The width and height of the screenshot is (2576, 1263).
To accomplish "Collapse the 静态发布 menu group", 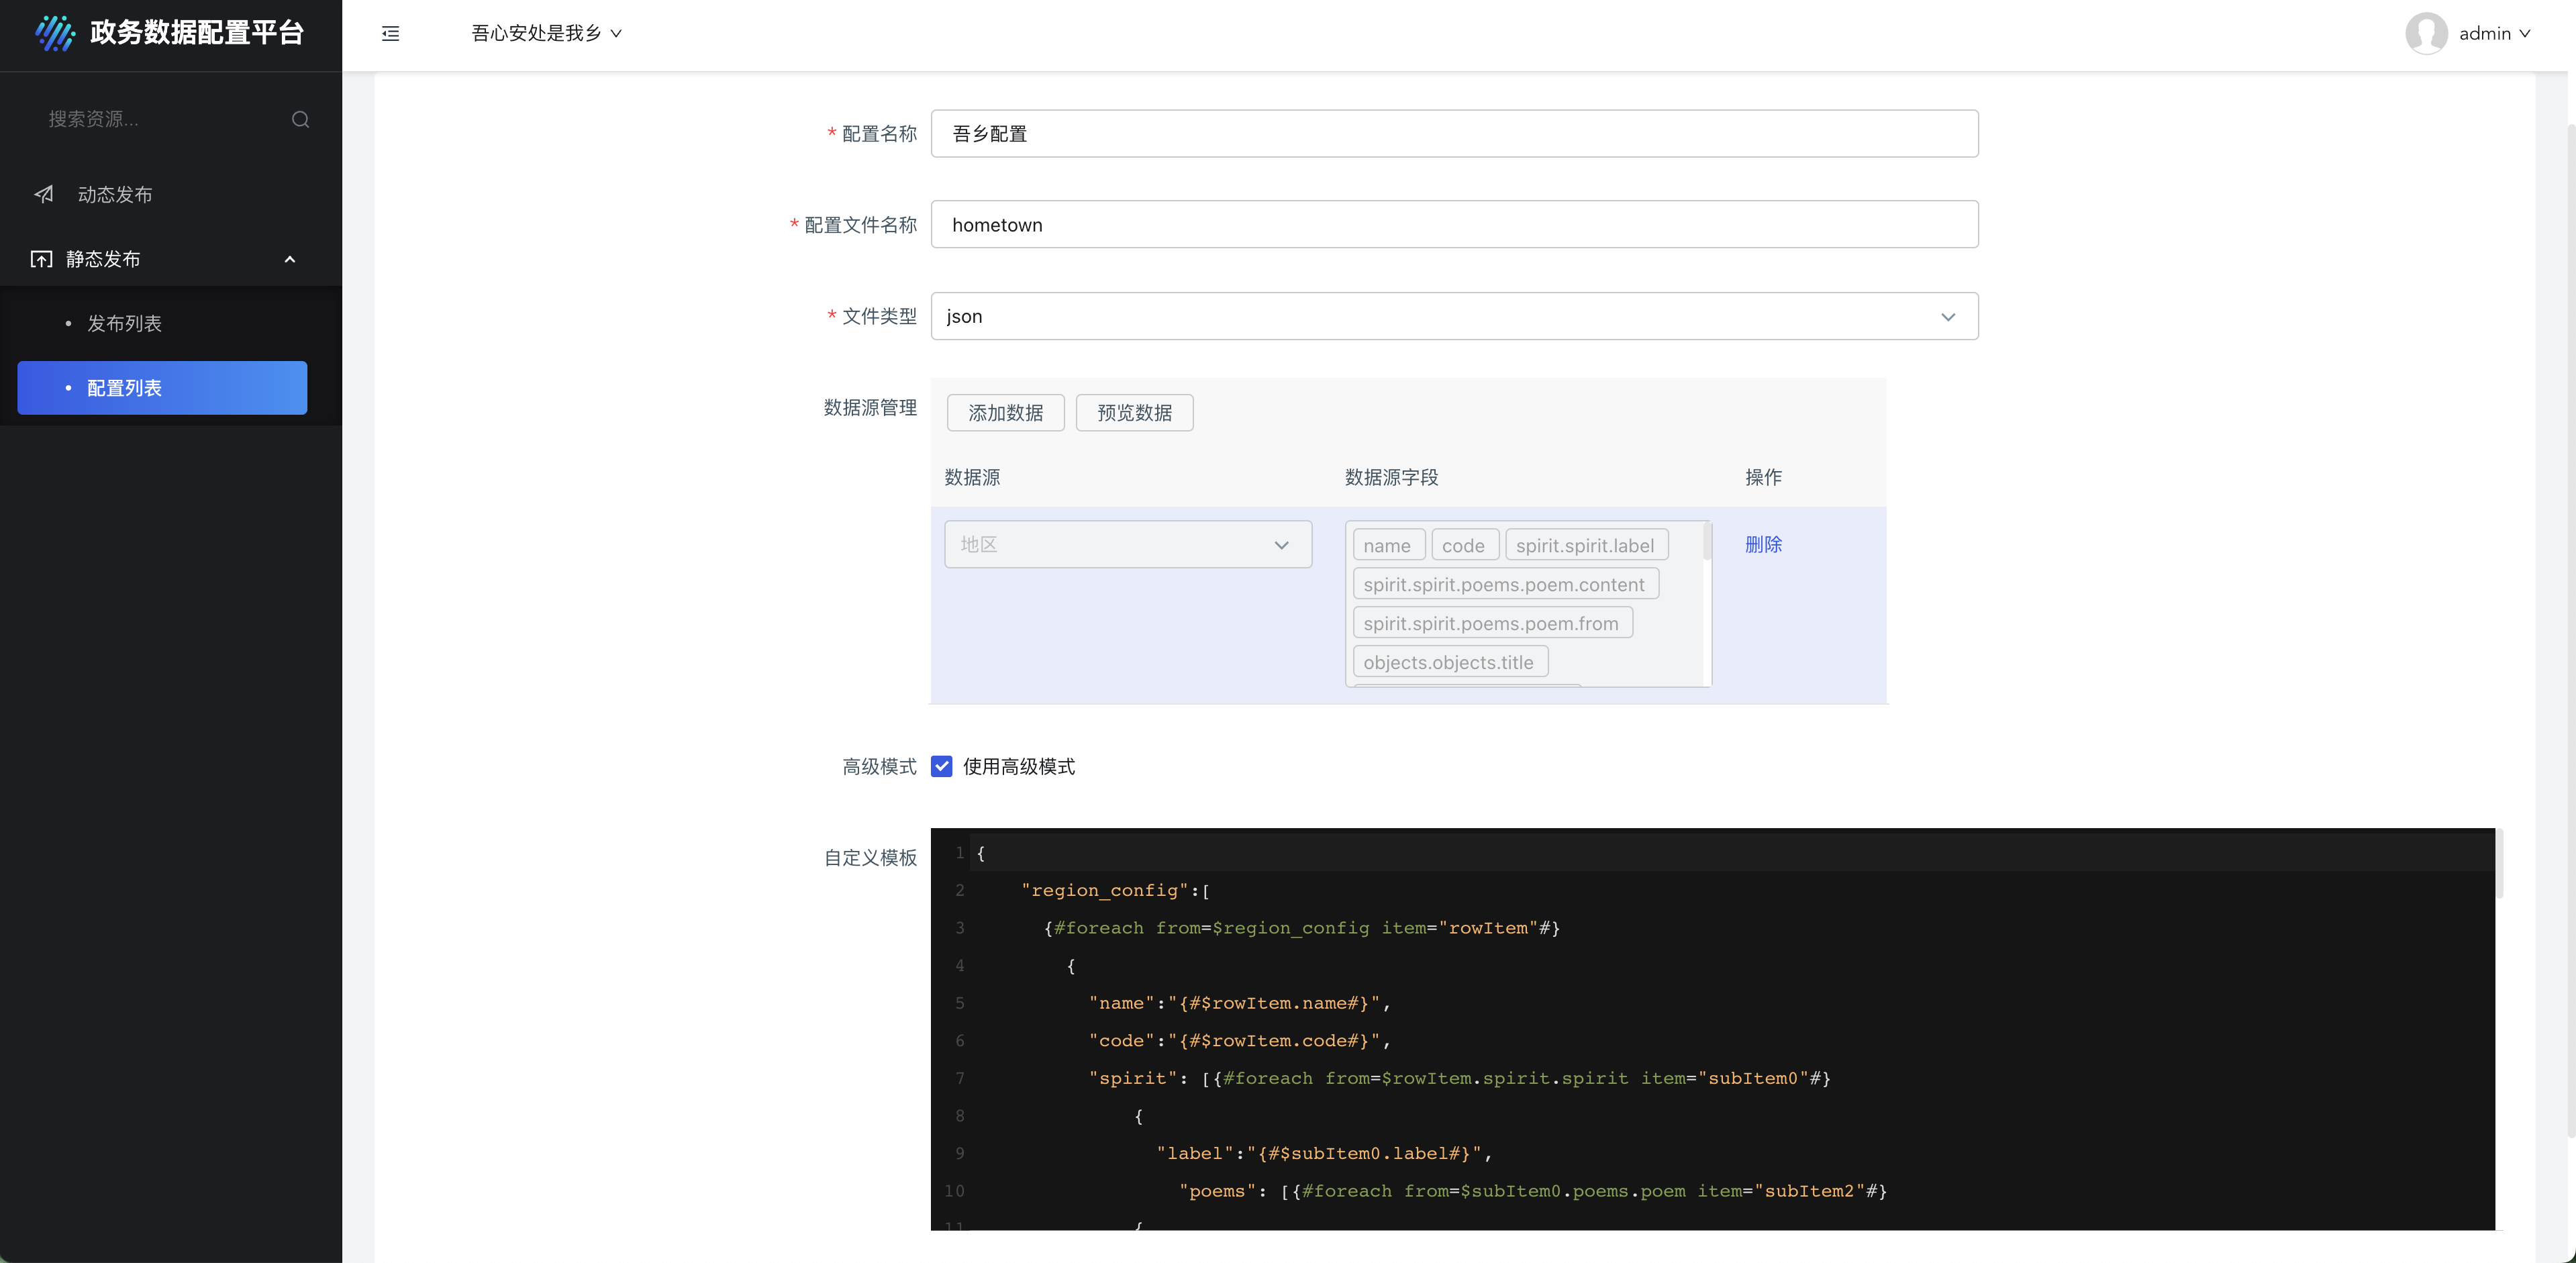I will 290,259.
